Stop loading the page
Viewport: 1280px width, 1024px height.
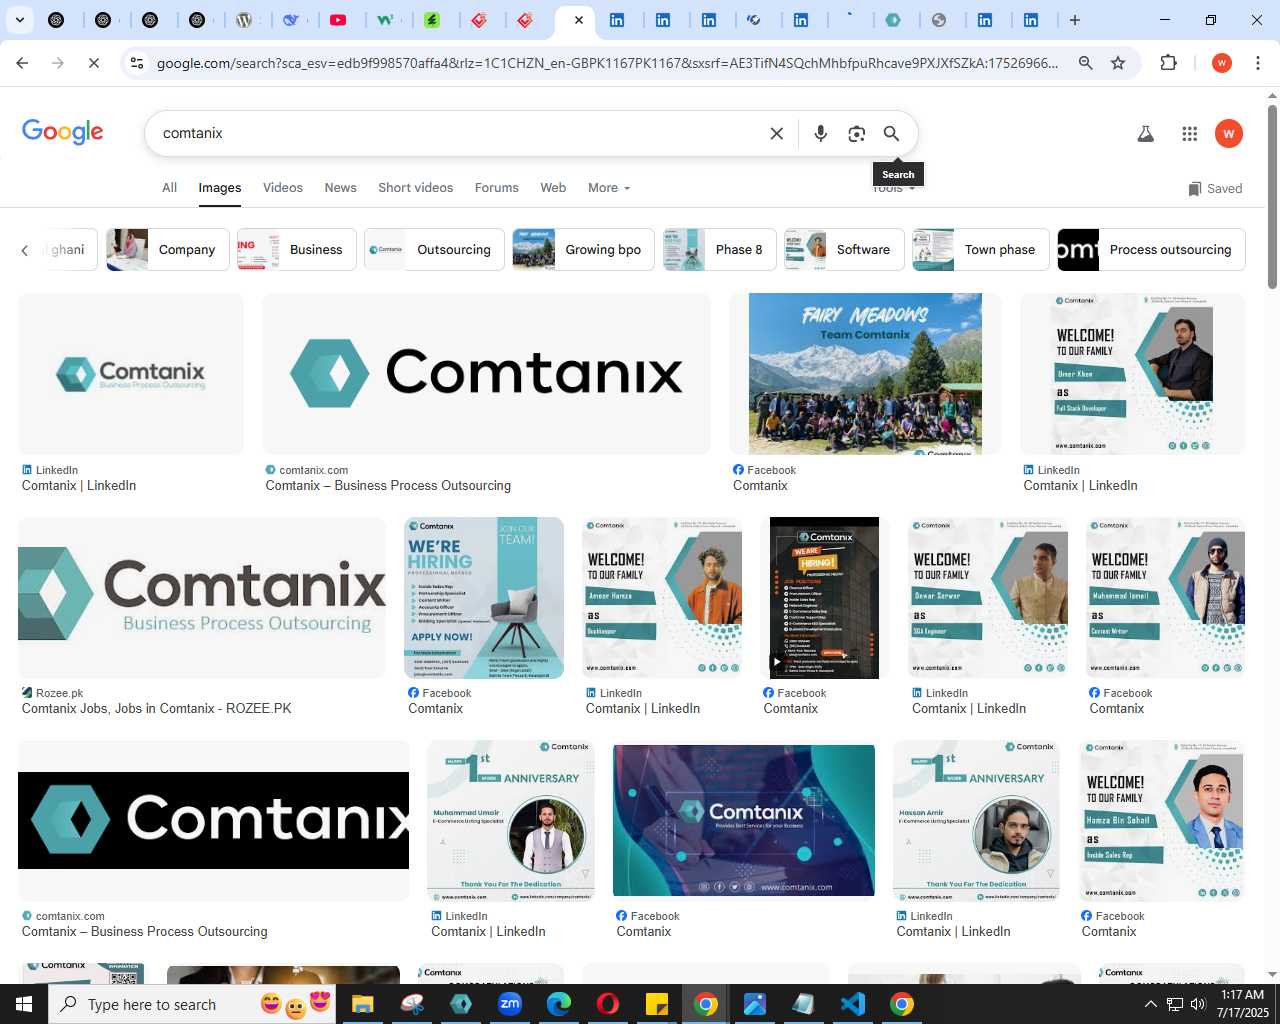coord(93,63)
